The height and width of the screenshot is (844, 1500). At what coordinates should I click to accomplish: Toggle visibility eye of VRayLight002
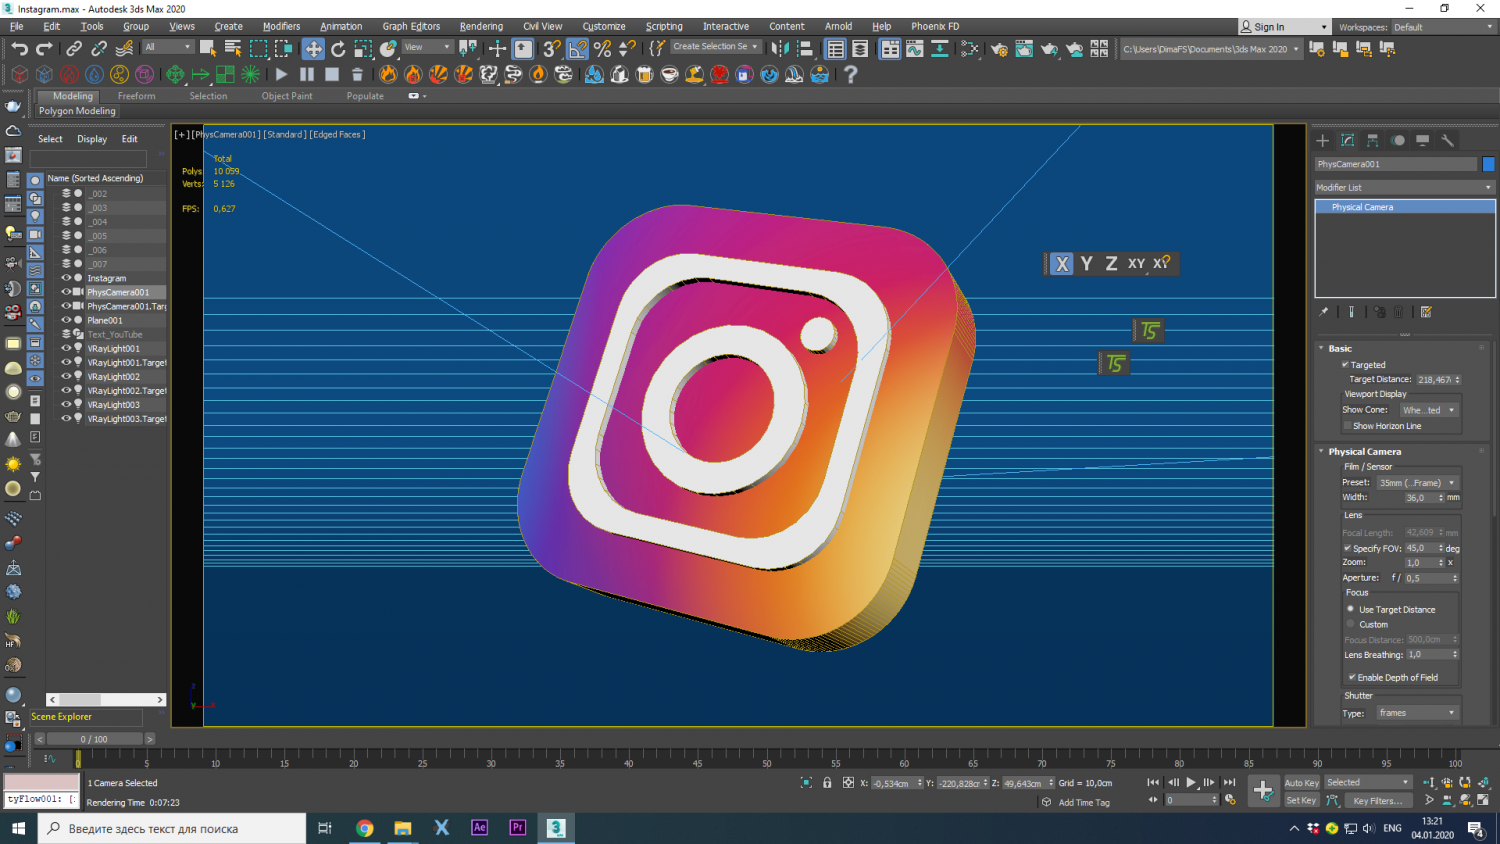pyautogui.click(x=67, y=376)
